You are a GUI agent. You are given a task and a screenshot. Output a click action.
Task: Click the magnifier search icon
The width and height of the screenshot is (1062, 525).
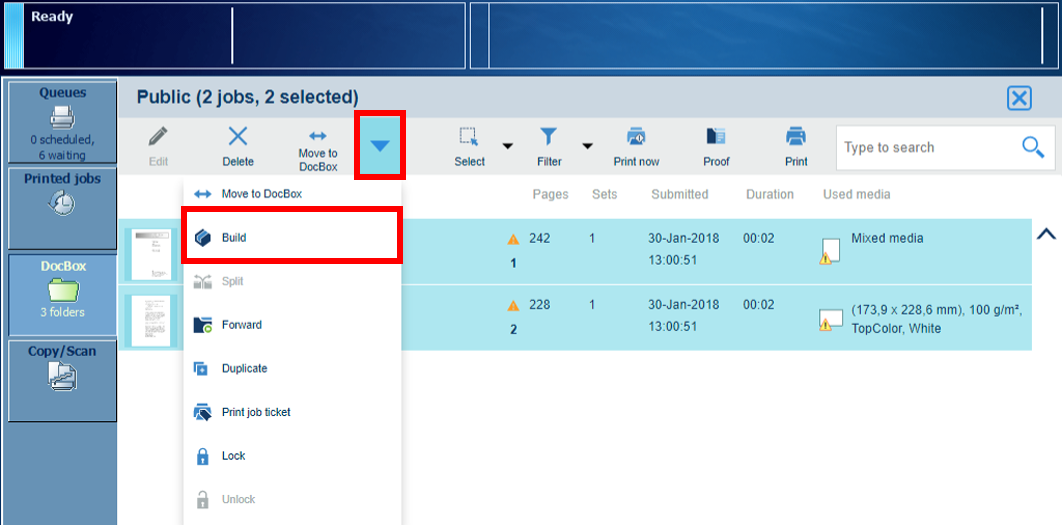pos(1033,147)
